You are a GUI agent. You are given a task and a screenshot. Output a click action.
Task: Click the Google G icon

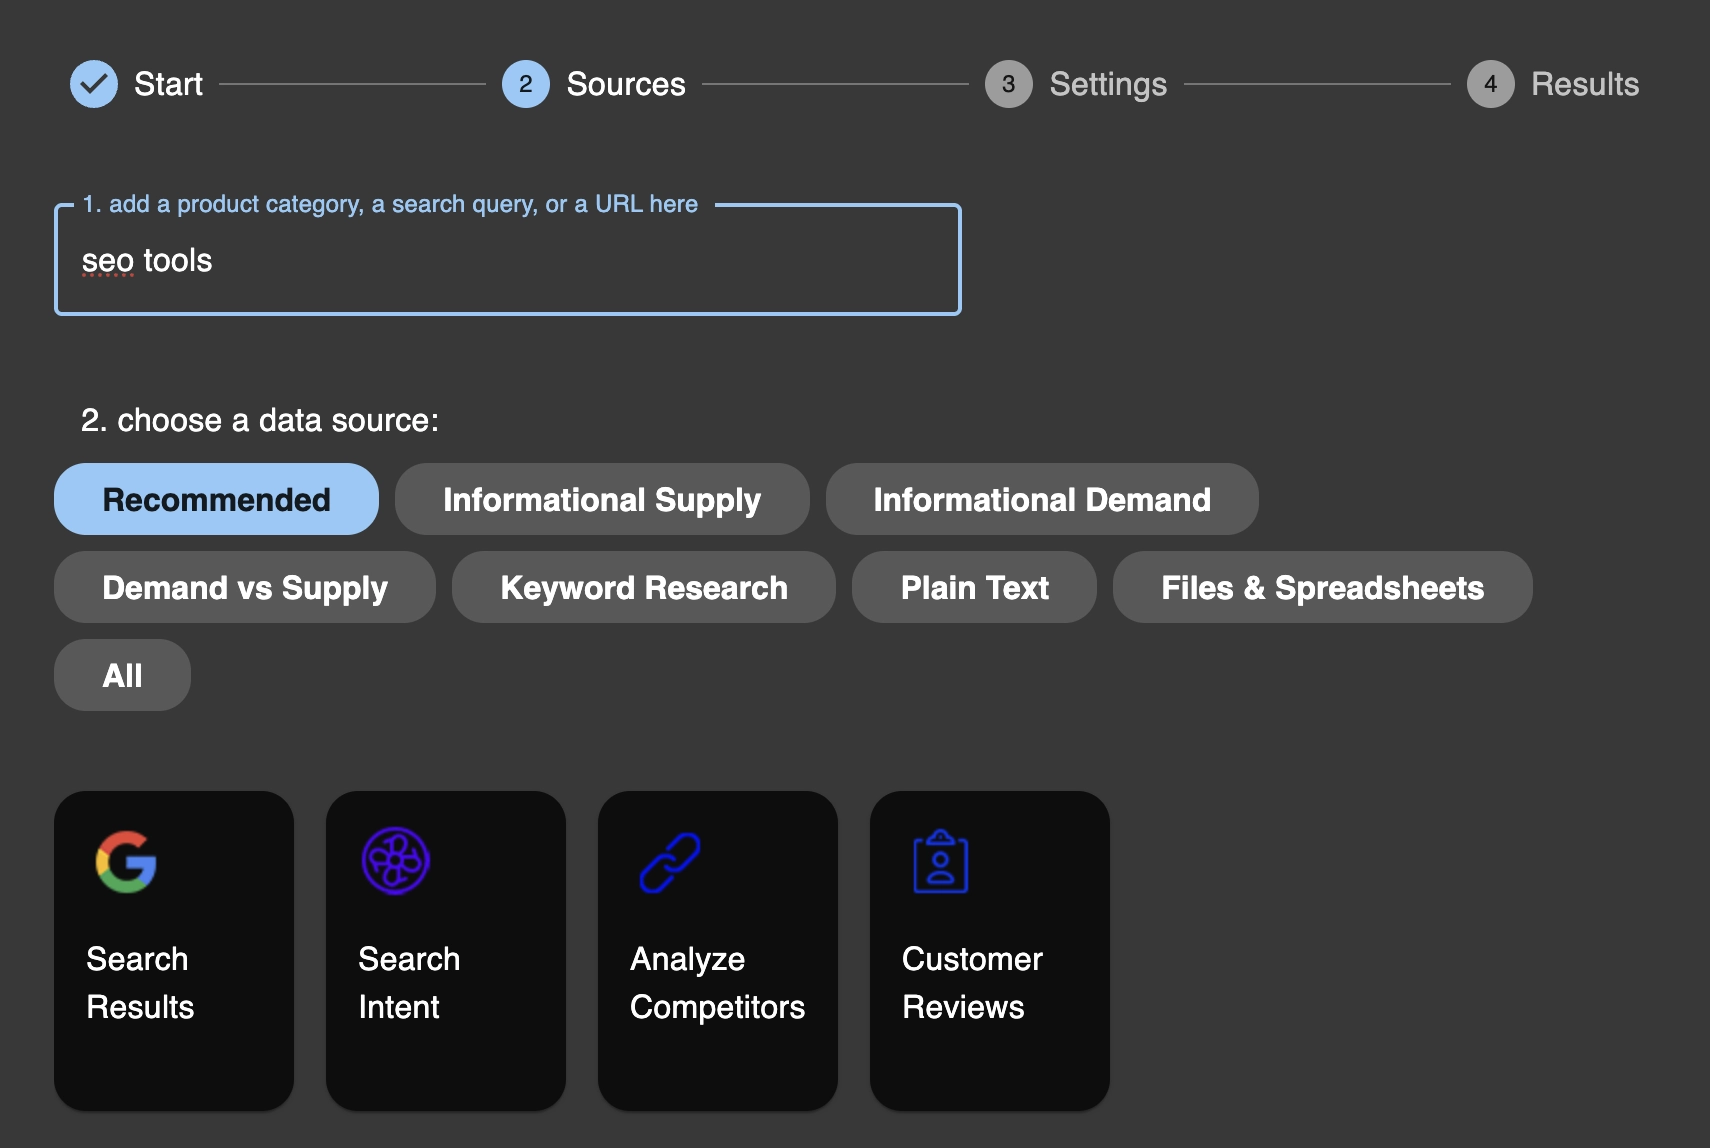click(x=126, y=861)
